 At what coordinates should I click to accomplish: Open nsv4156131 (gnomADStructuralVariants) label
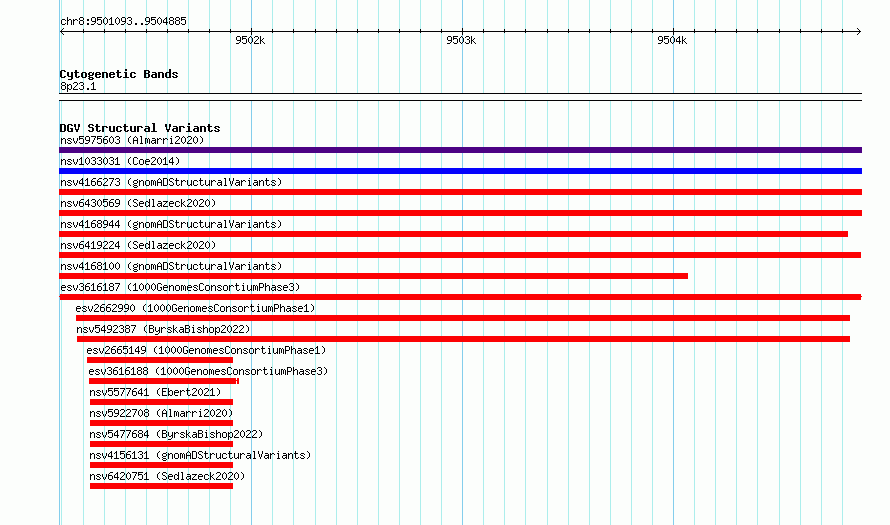click(x=200, y=455)
